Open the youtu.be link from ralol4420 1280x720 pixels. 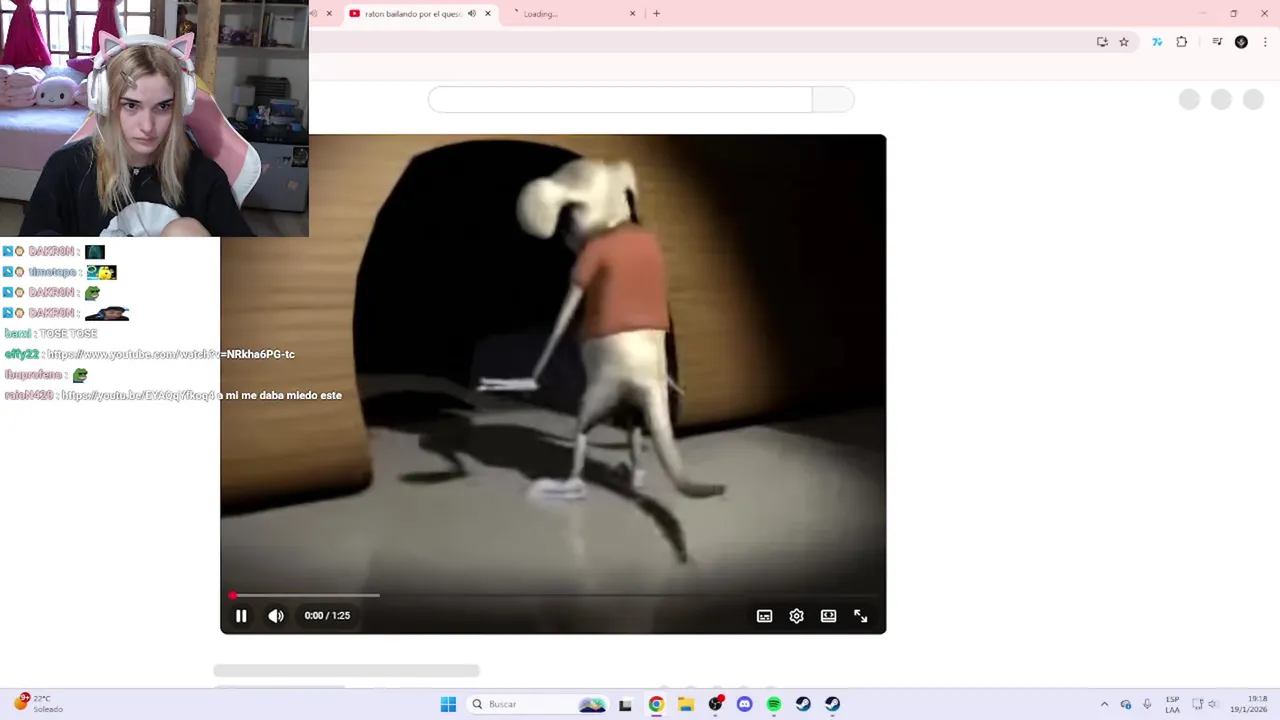click(x=137, y=395)
